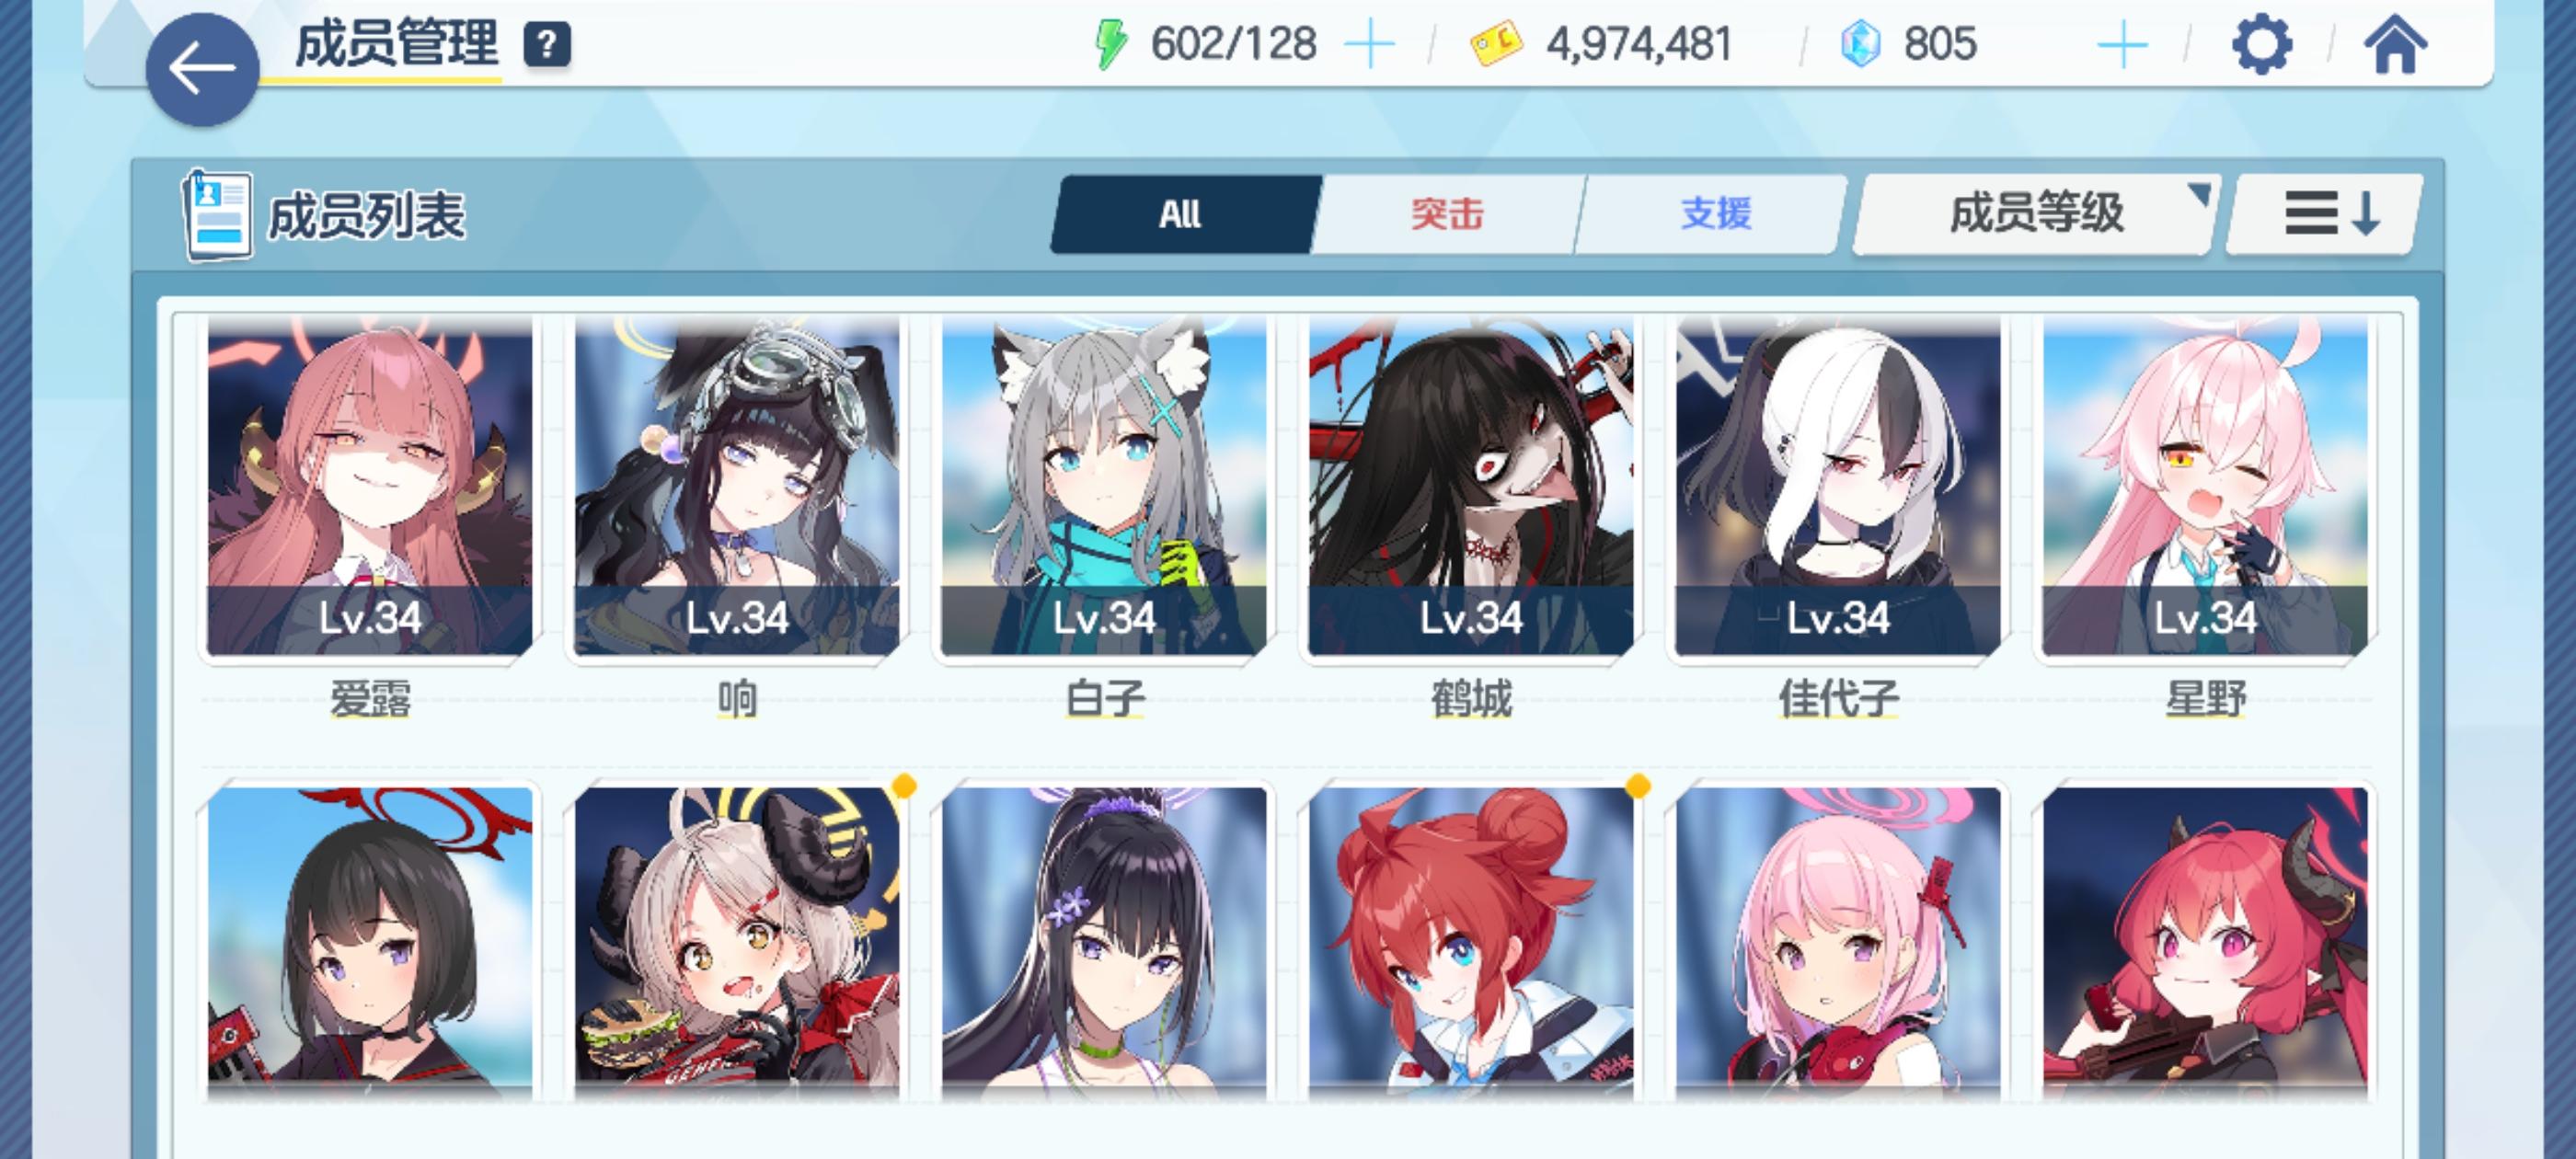Switch to the 支援 filter tab
The width and height of the screenshot is (2576, 1159).
(x=1714, y=214)
